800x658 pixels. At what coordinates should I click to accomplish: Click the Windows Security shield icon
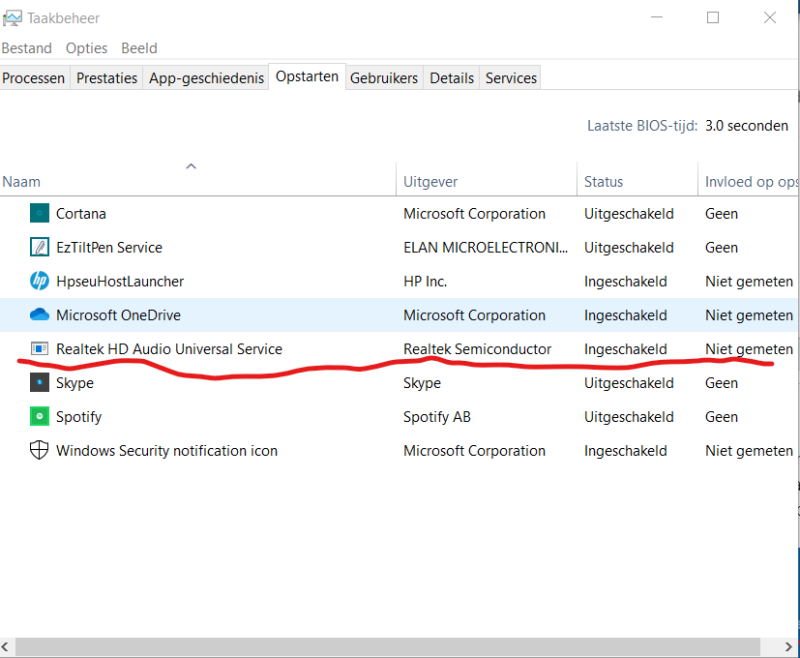click(x=39, y=451)
